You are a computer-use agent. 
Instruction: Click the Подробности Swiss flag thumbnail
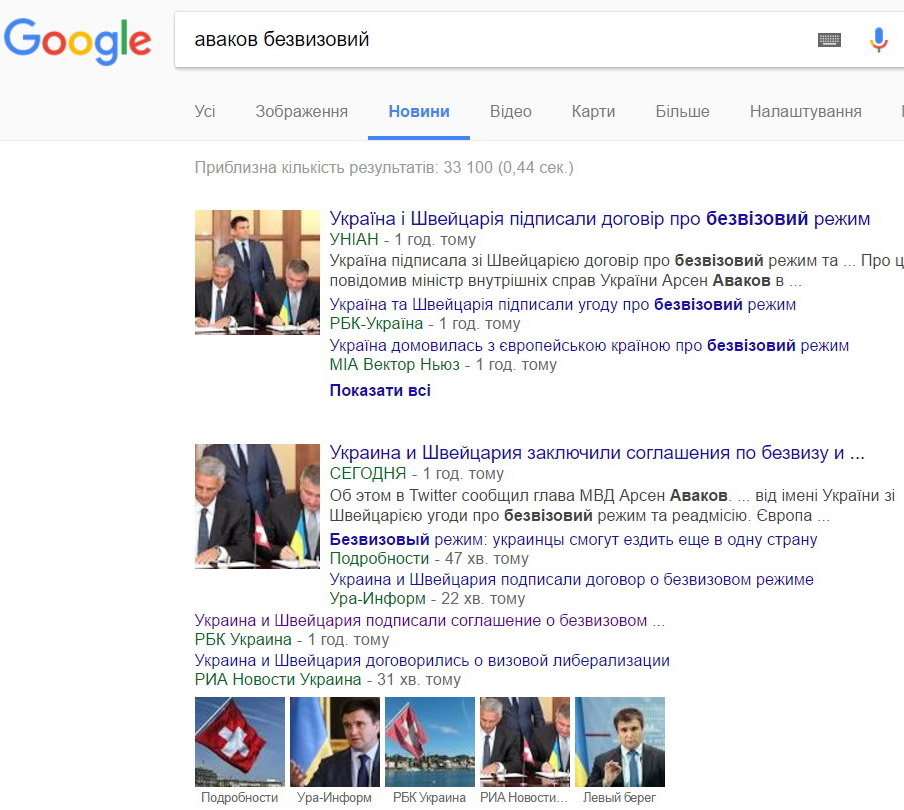point(240,742)
